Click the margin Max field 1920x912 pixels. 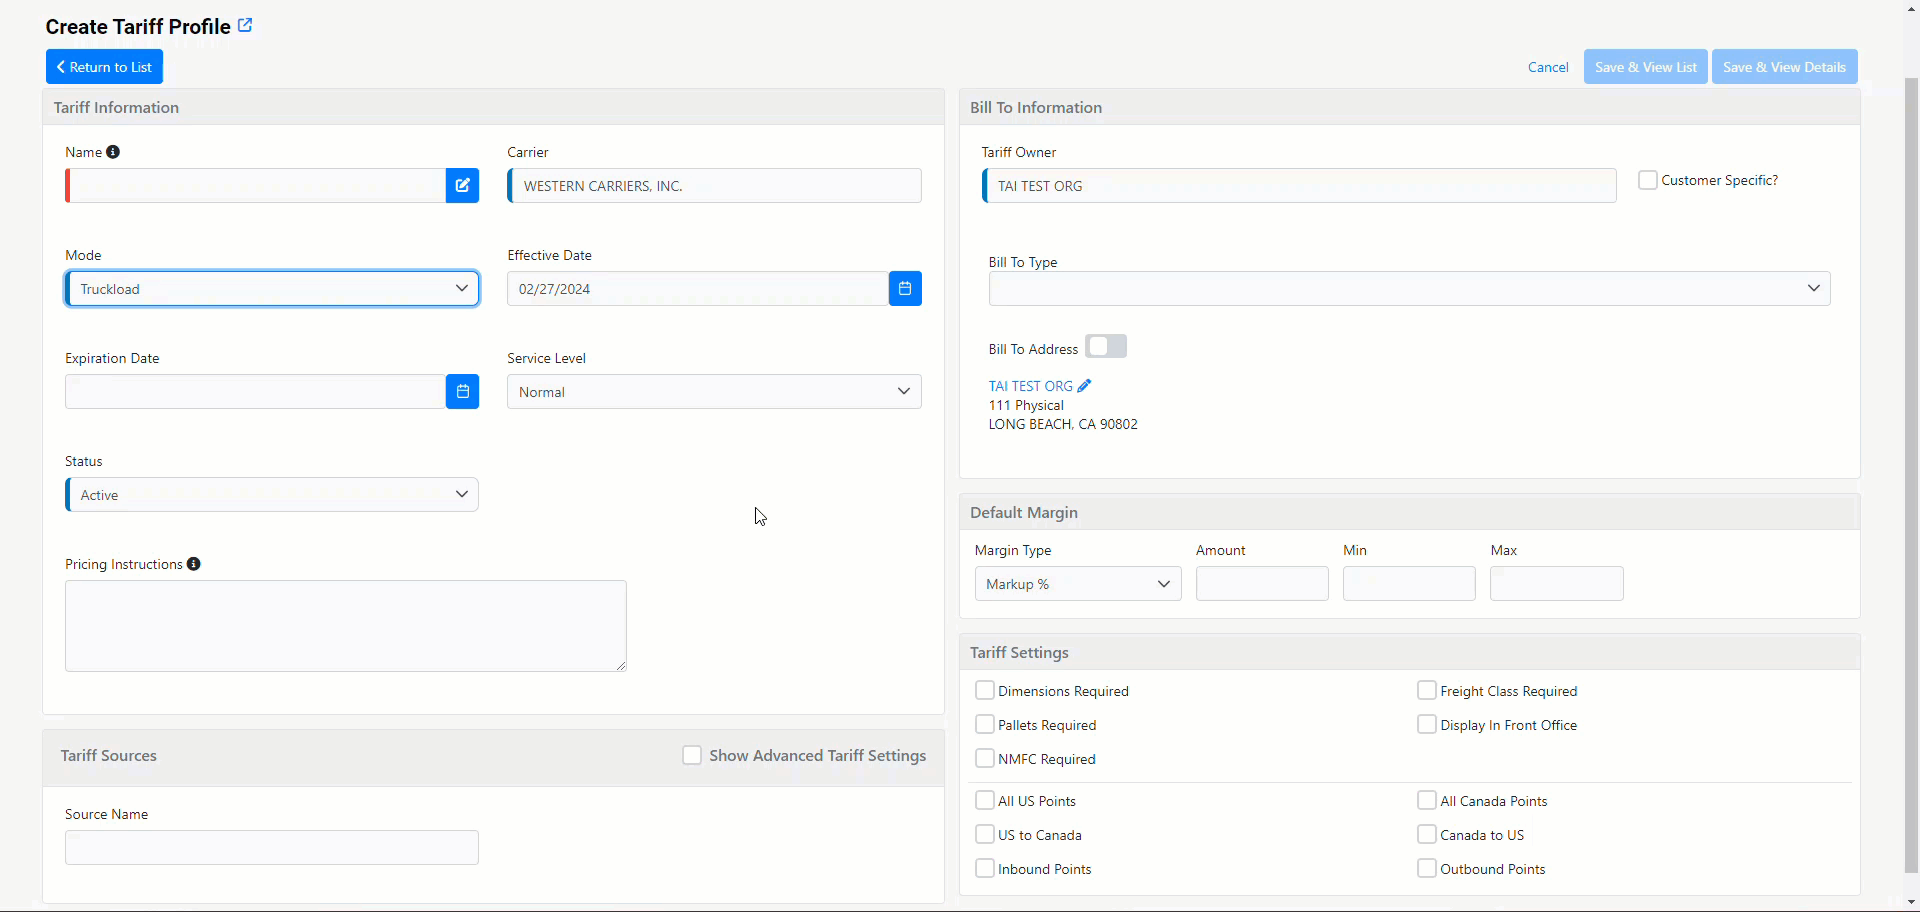[x=1556, y=584]
